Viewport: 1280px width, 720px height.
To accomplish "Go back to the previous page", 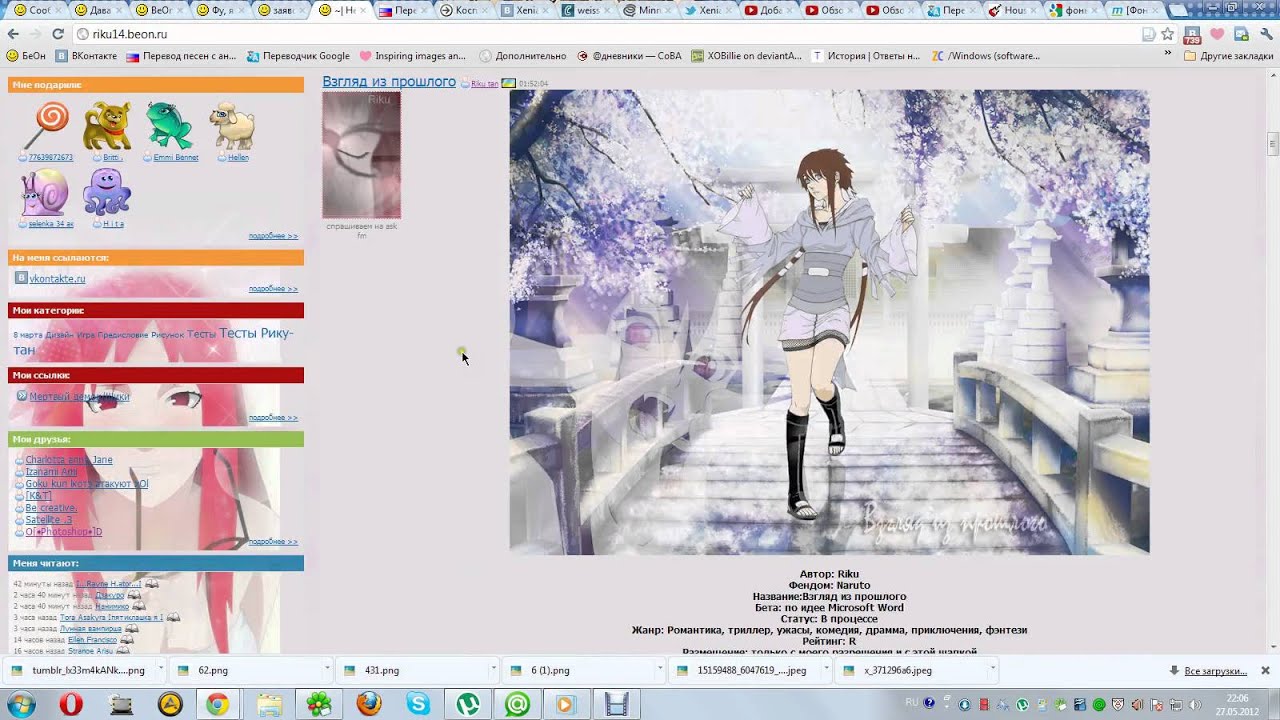I will 15,34.
